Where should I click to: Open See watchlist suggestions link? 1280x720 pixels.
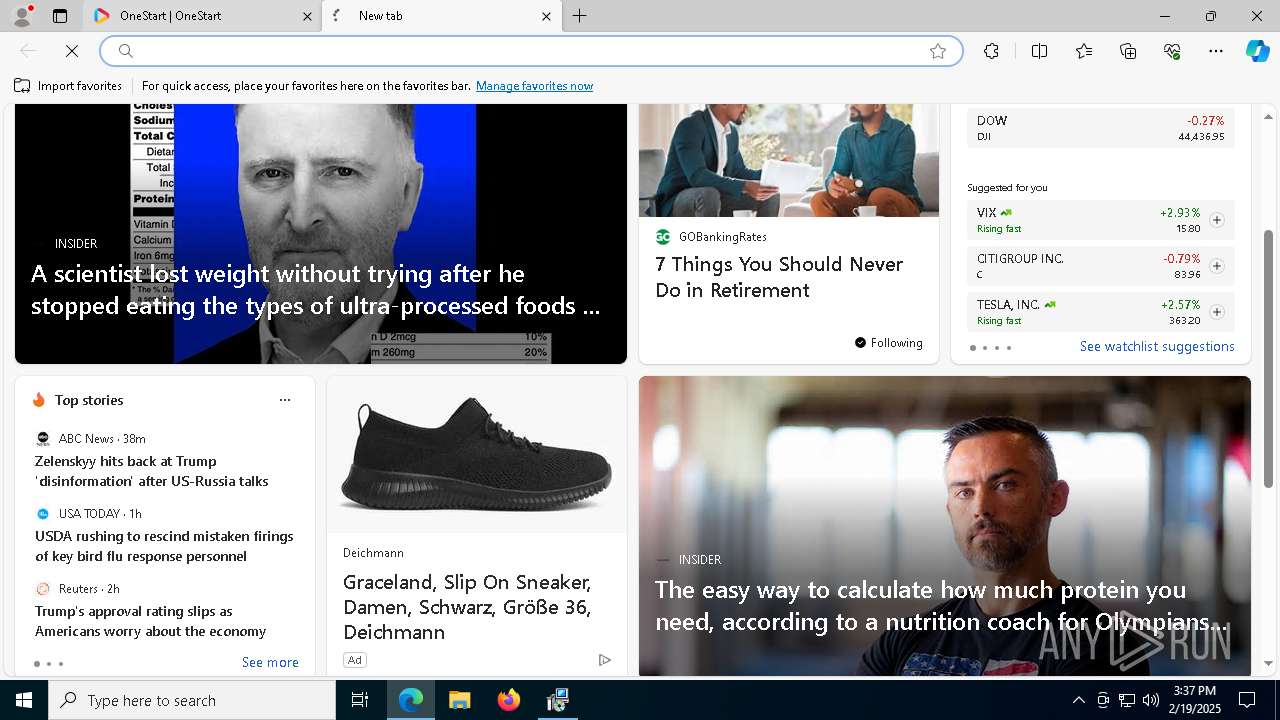point(1157,347)
